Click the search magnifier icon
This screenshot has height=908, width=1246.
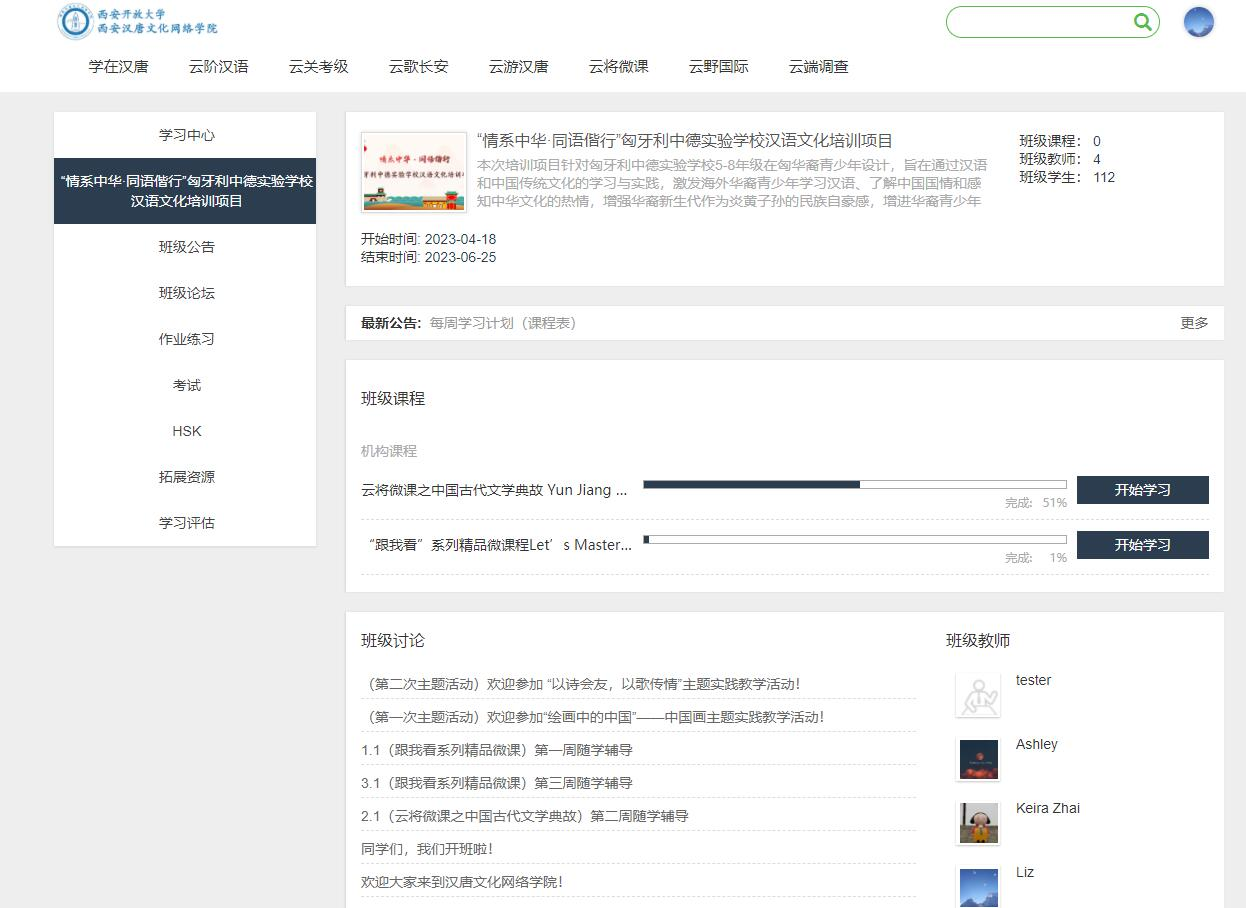1142,21
